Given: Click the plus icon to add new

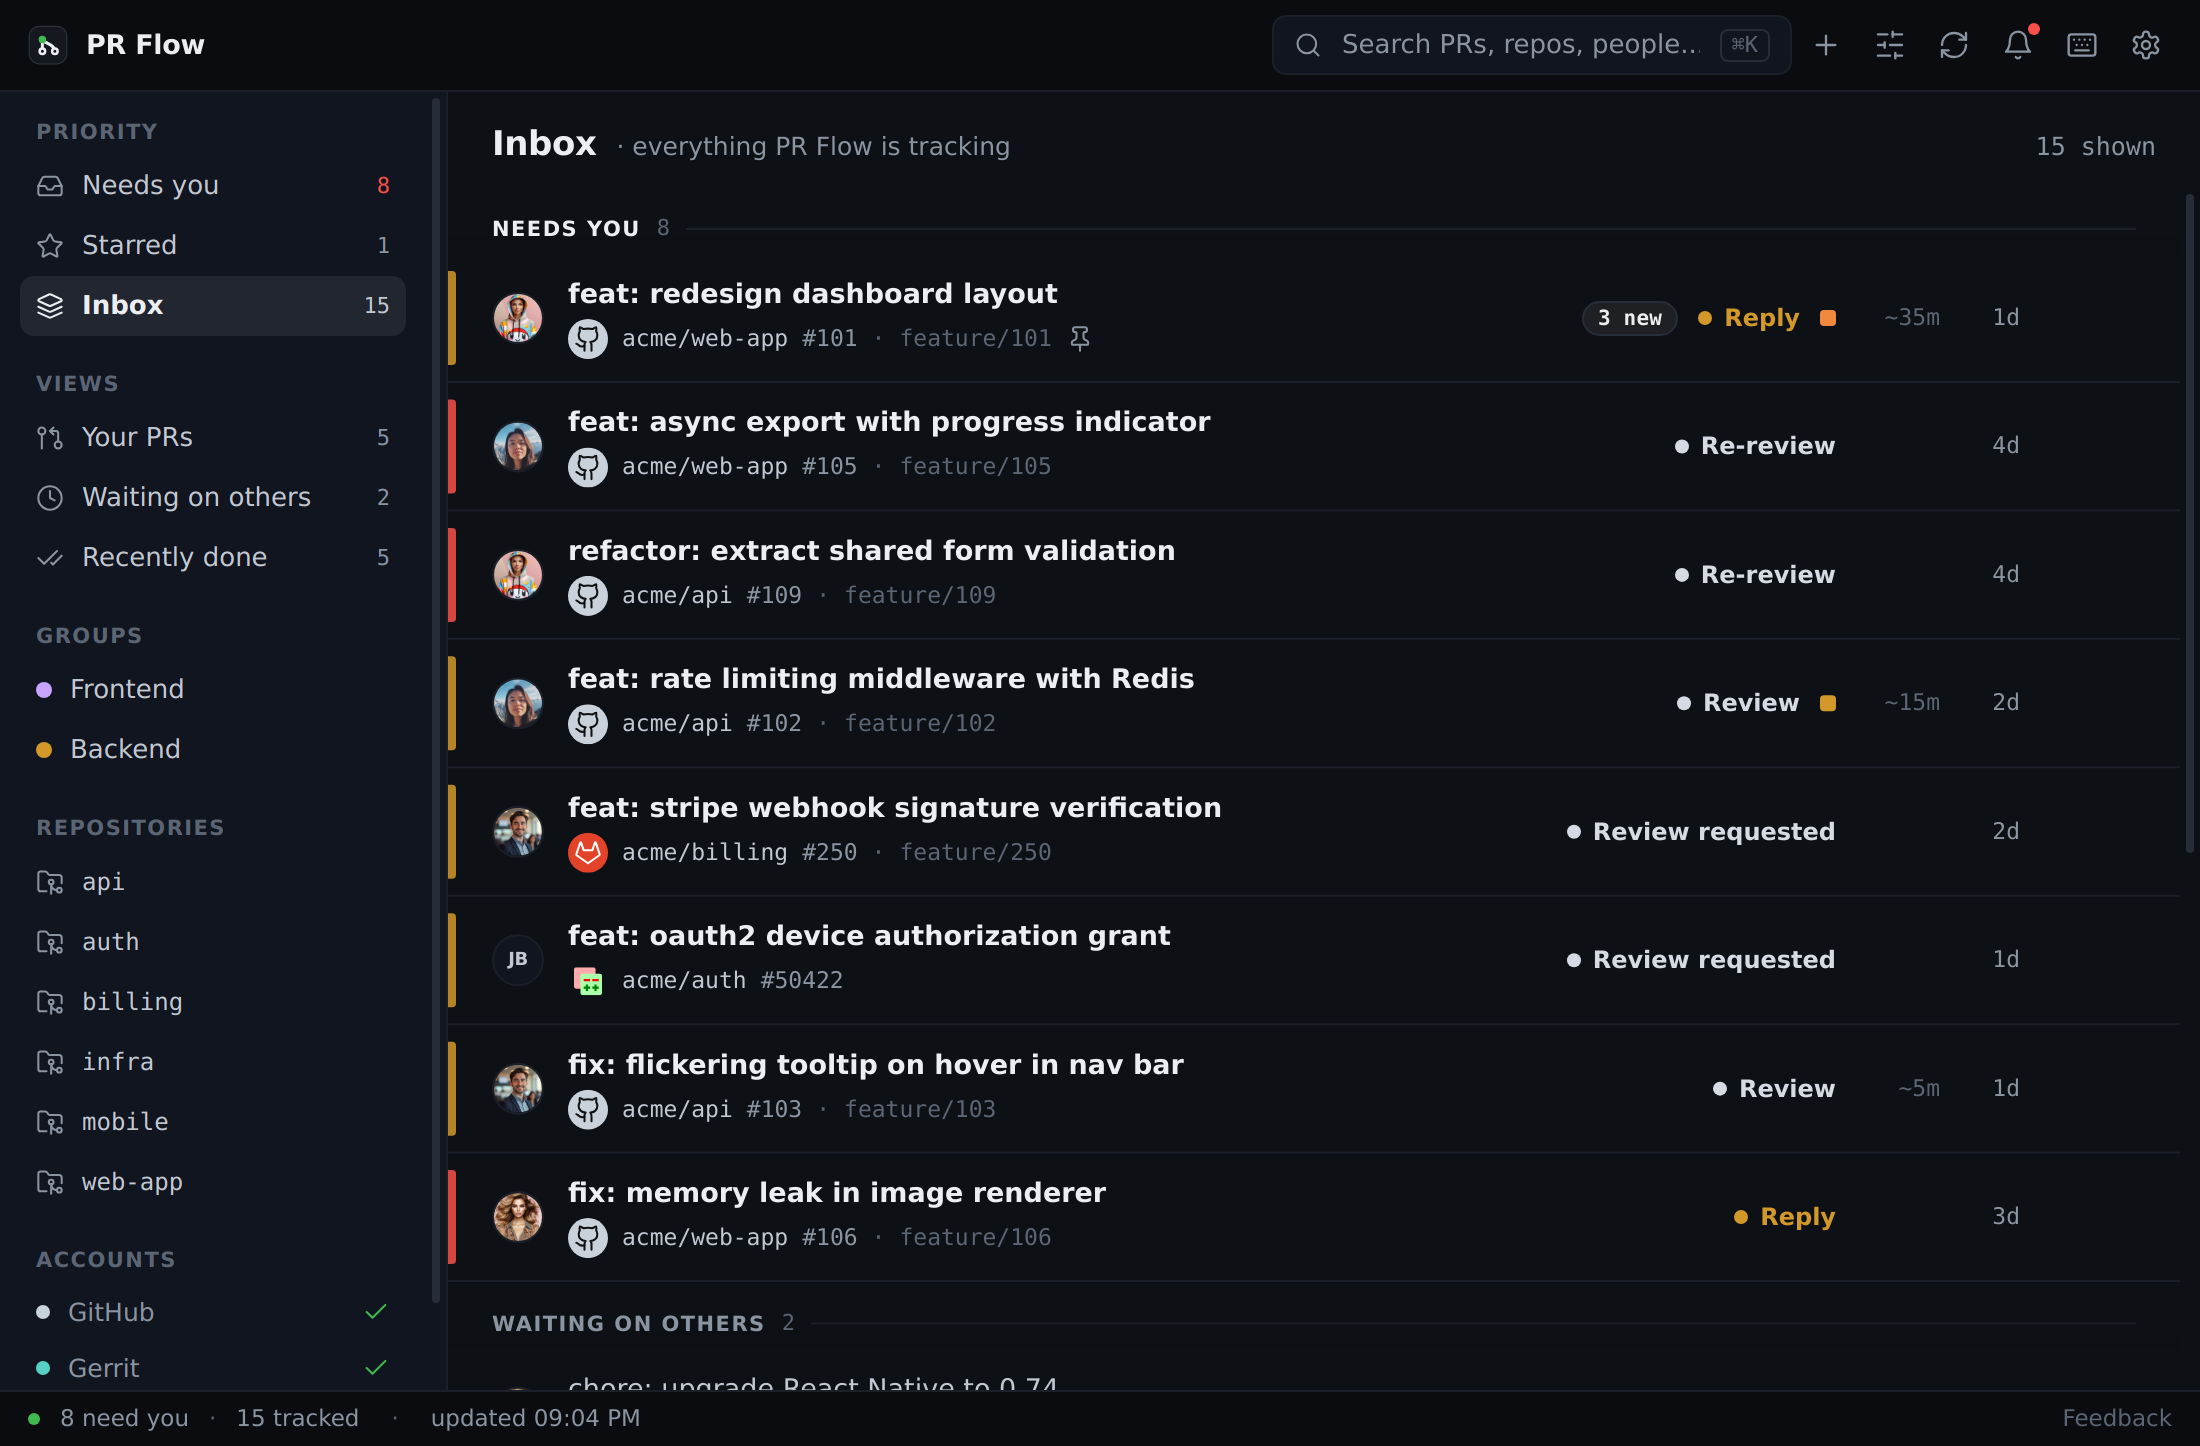Looking at the screenshot, I should click(x=1826, y=45).
